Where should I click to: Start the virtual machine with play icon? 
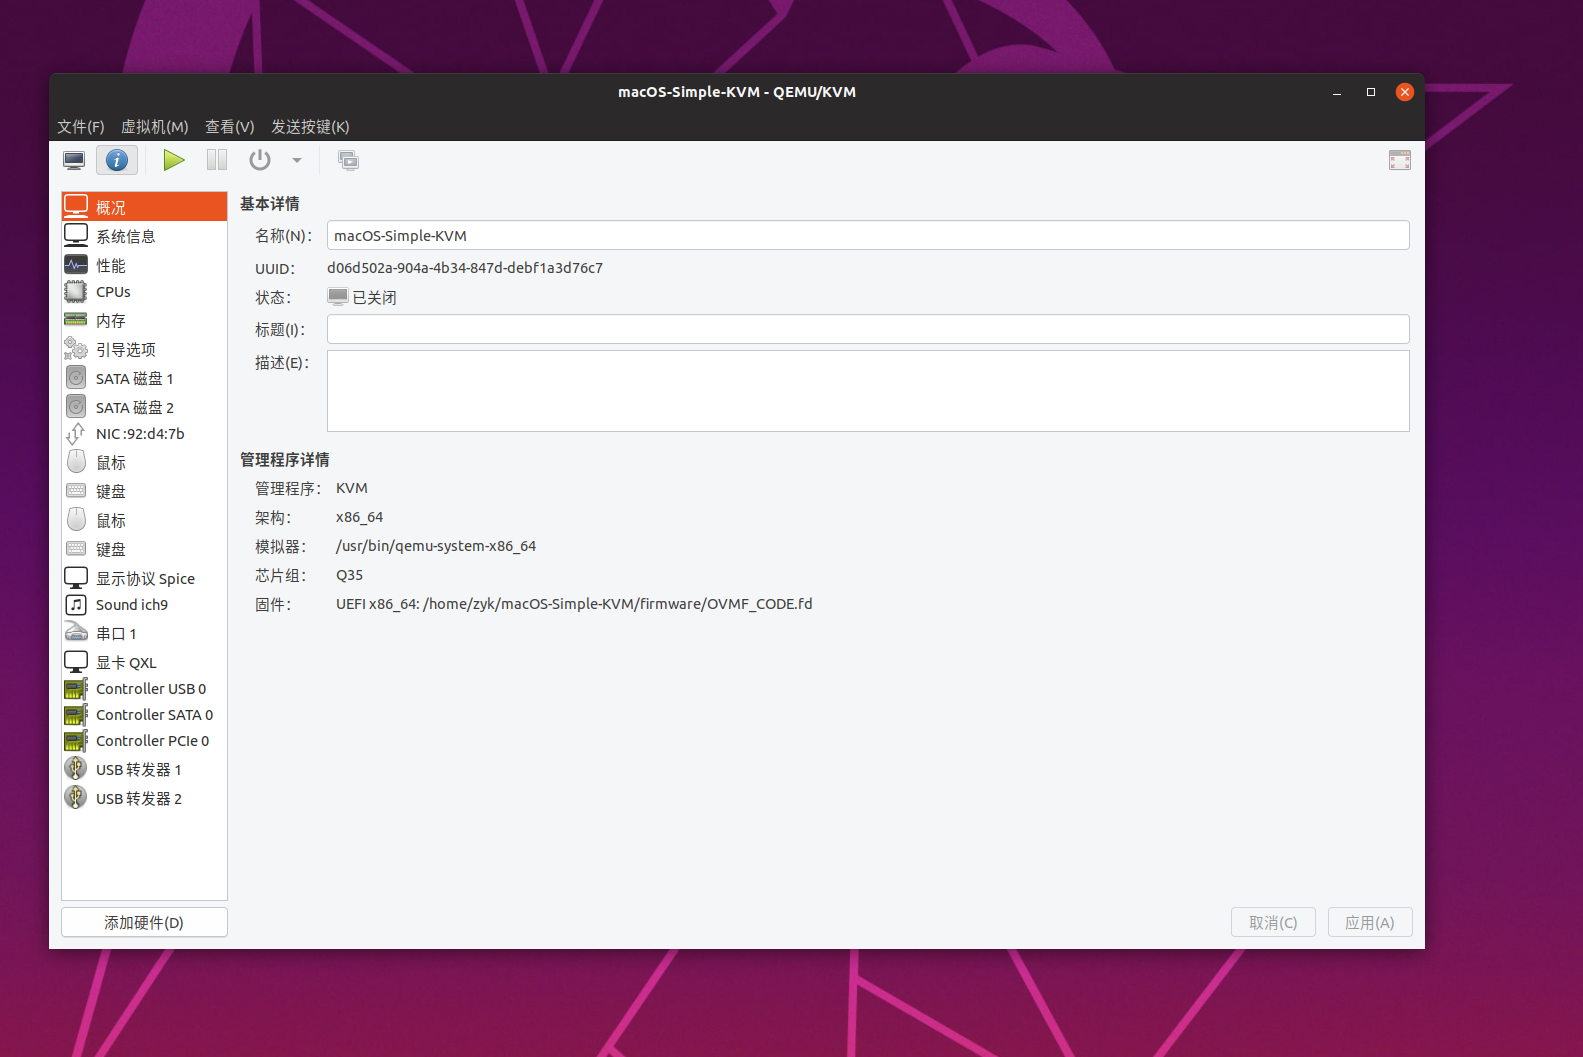point(174,160)
